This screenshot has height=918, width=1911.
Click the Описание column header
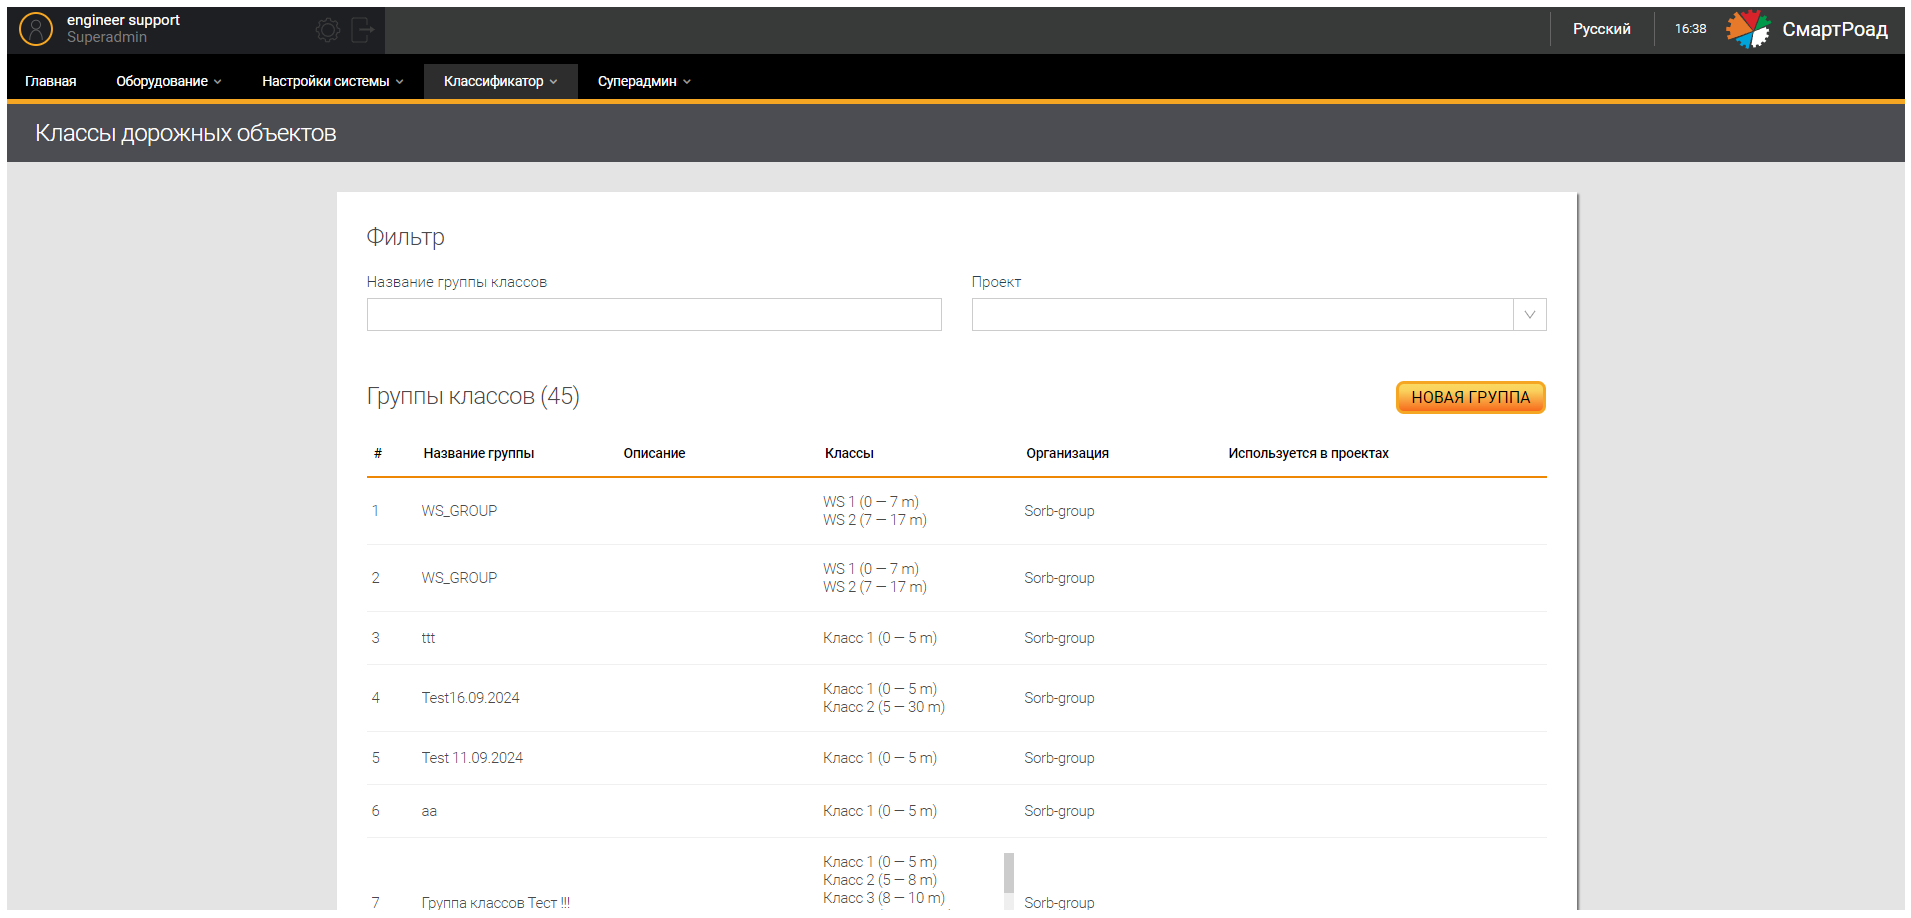pyautogui.click(x=655, y=453)
